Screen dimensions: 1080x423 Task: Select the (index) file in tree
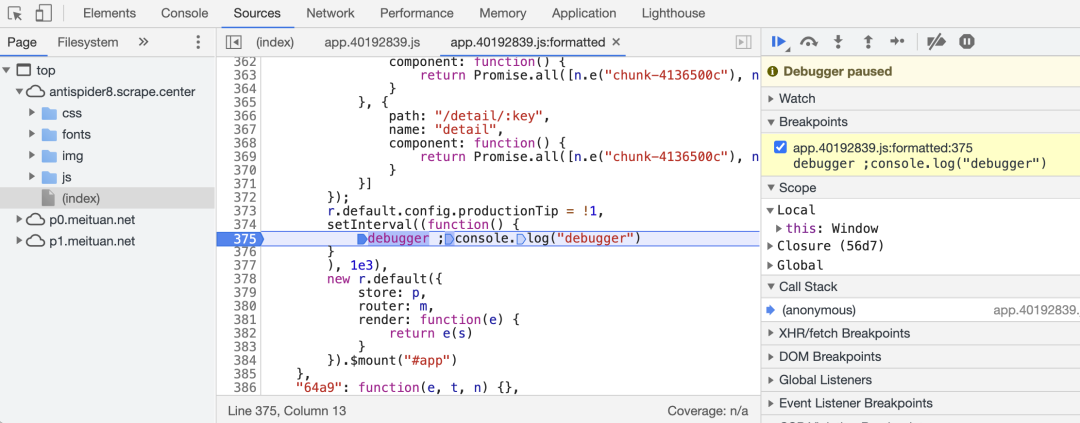80,198
